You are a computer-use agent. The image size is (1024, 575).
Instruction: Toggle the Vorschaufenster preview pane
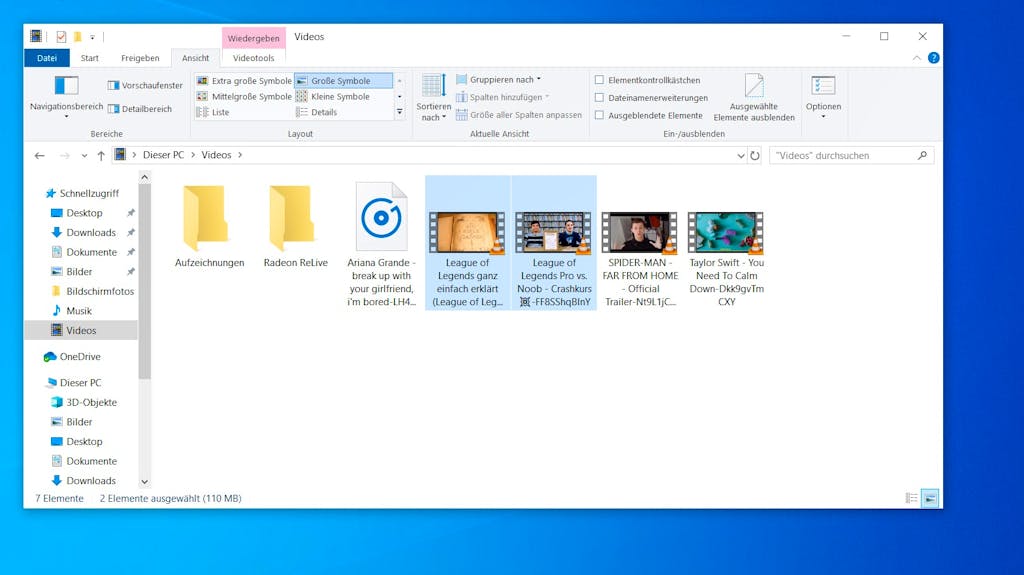pos(145,86)
